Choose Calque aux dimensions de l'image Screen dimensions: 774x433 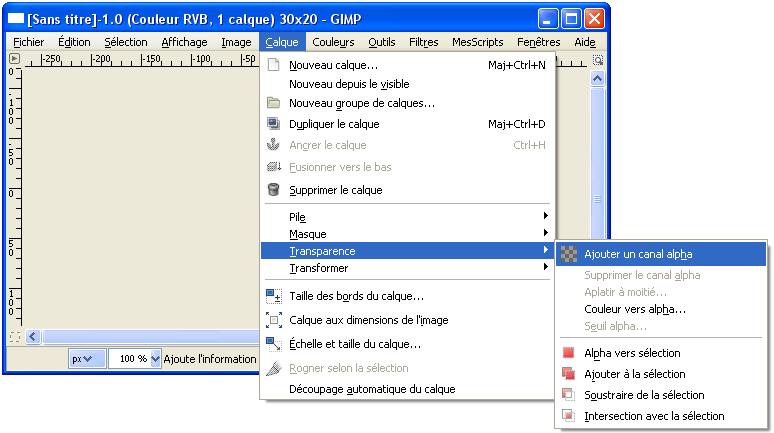407,320
